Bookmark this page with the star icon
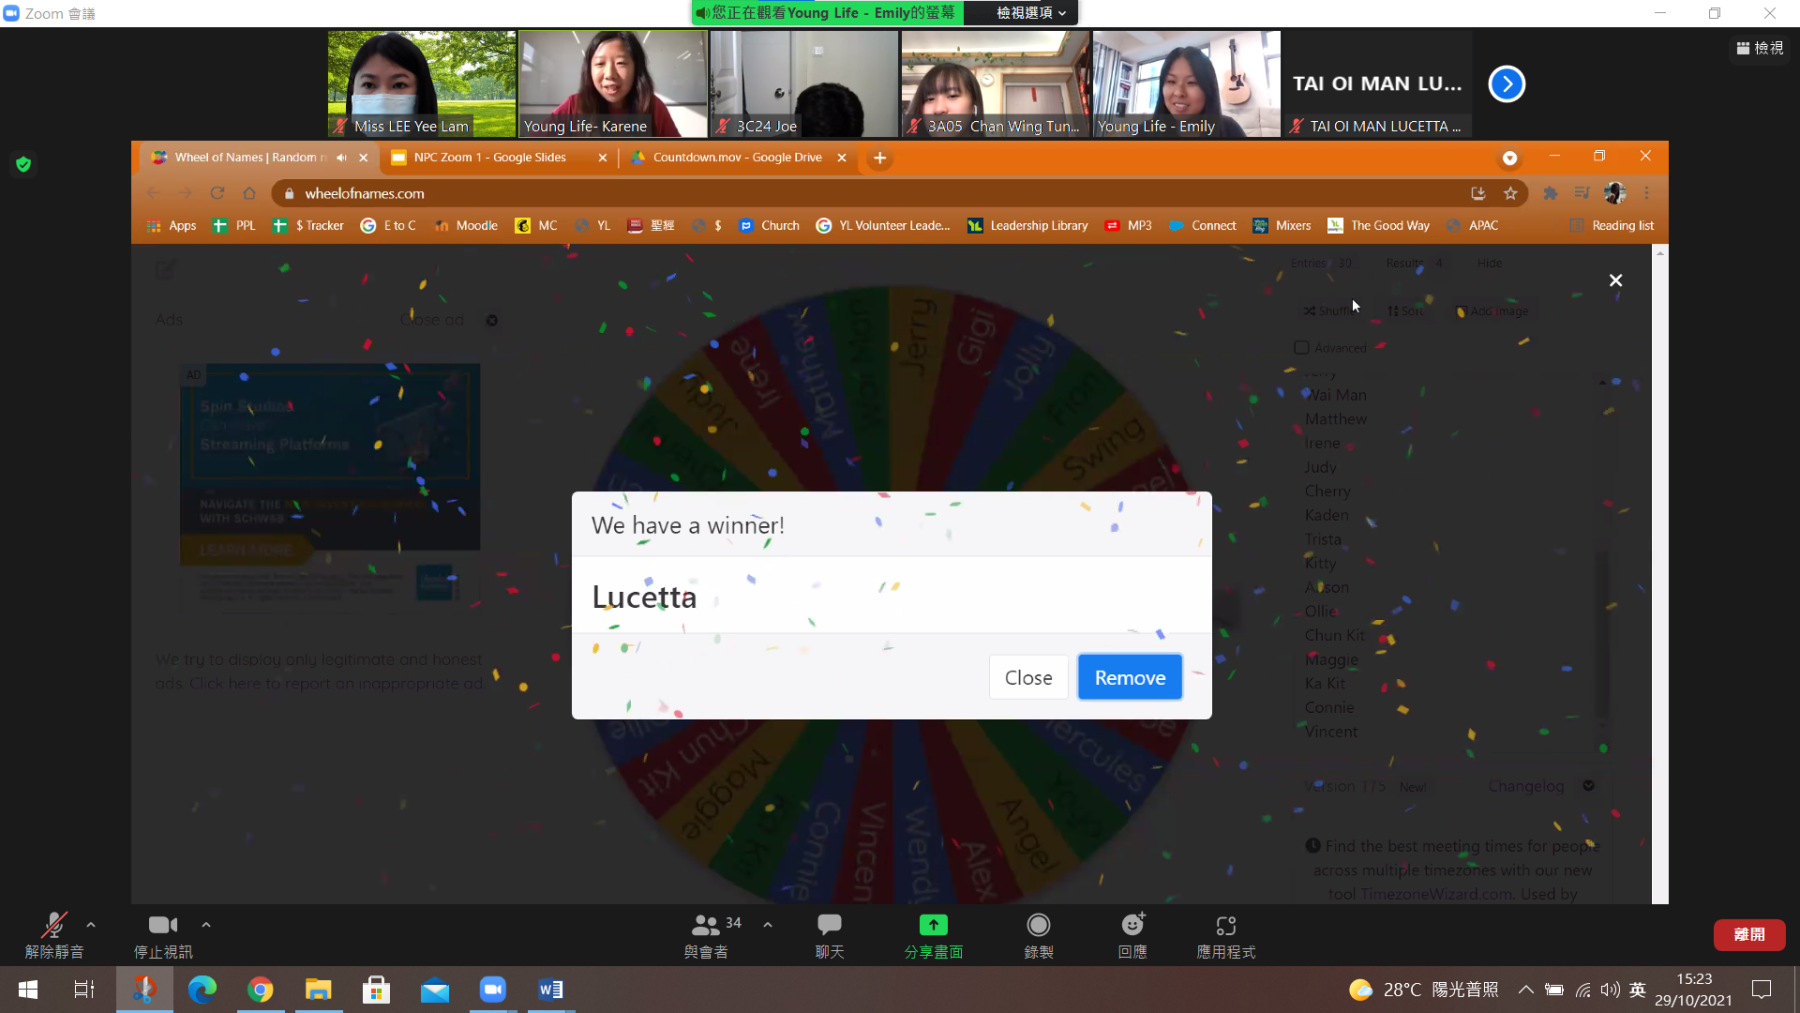 (x=1510, y=193)
